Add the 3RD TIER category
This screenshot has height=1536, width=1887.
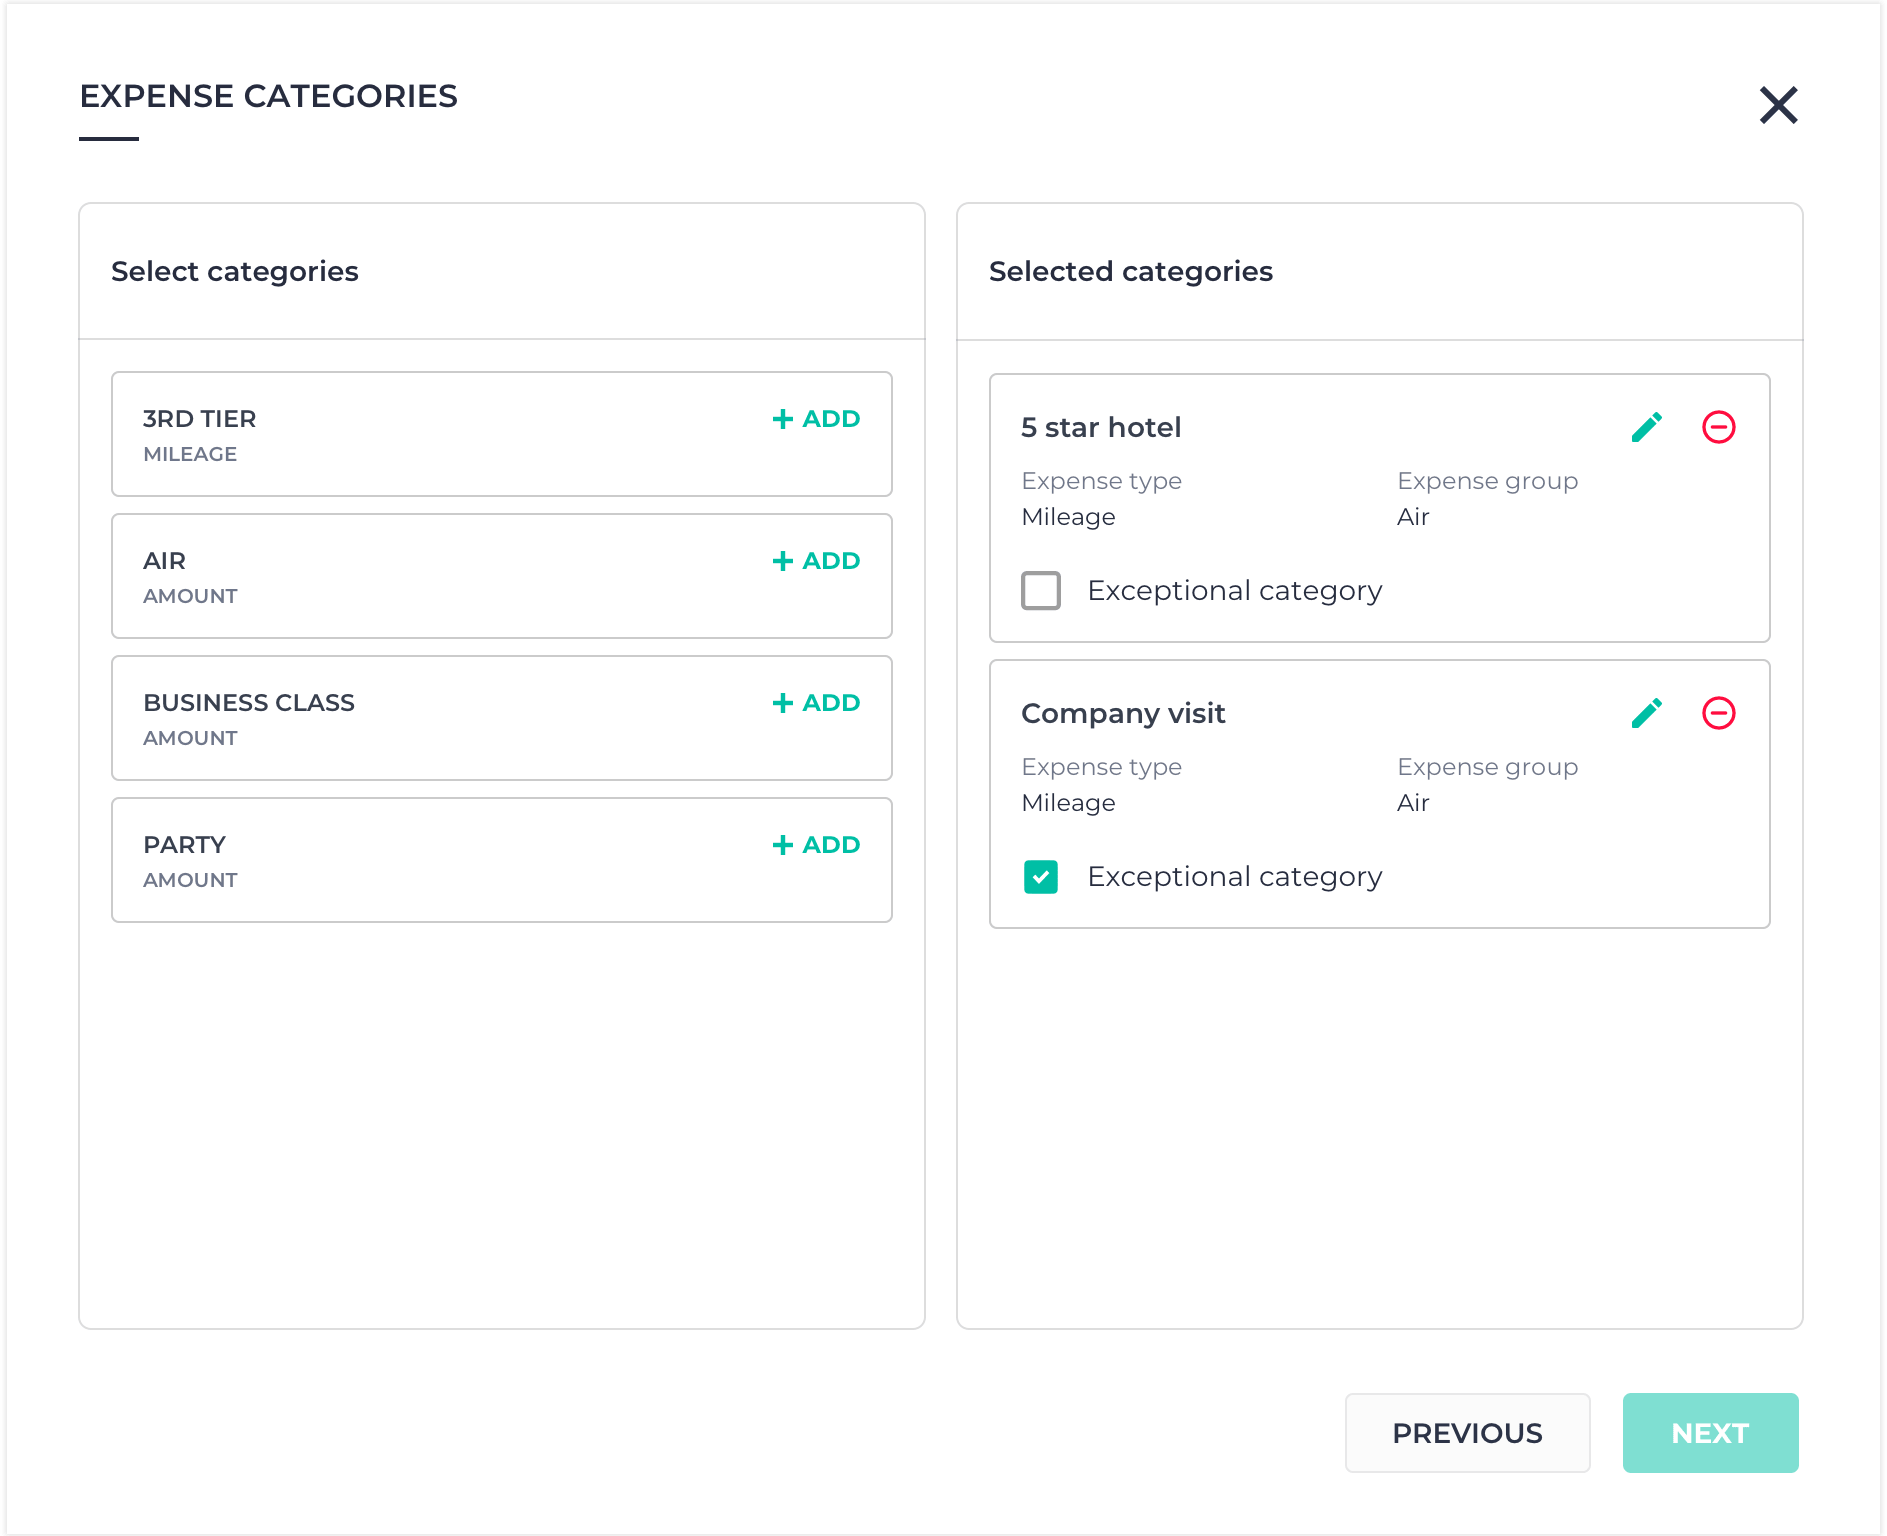coord(816,419)
